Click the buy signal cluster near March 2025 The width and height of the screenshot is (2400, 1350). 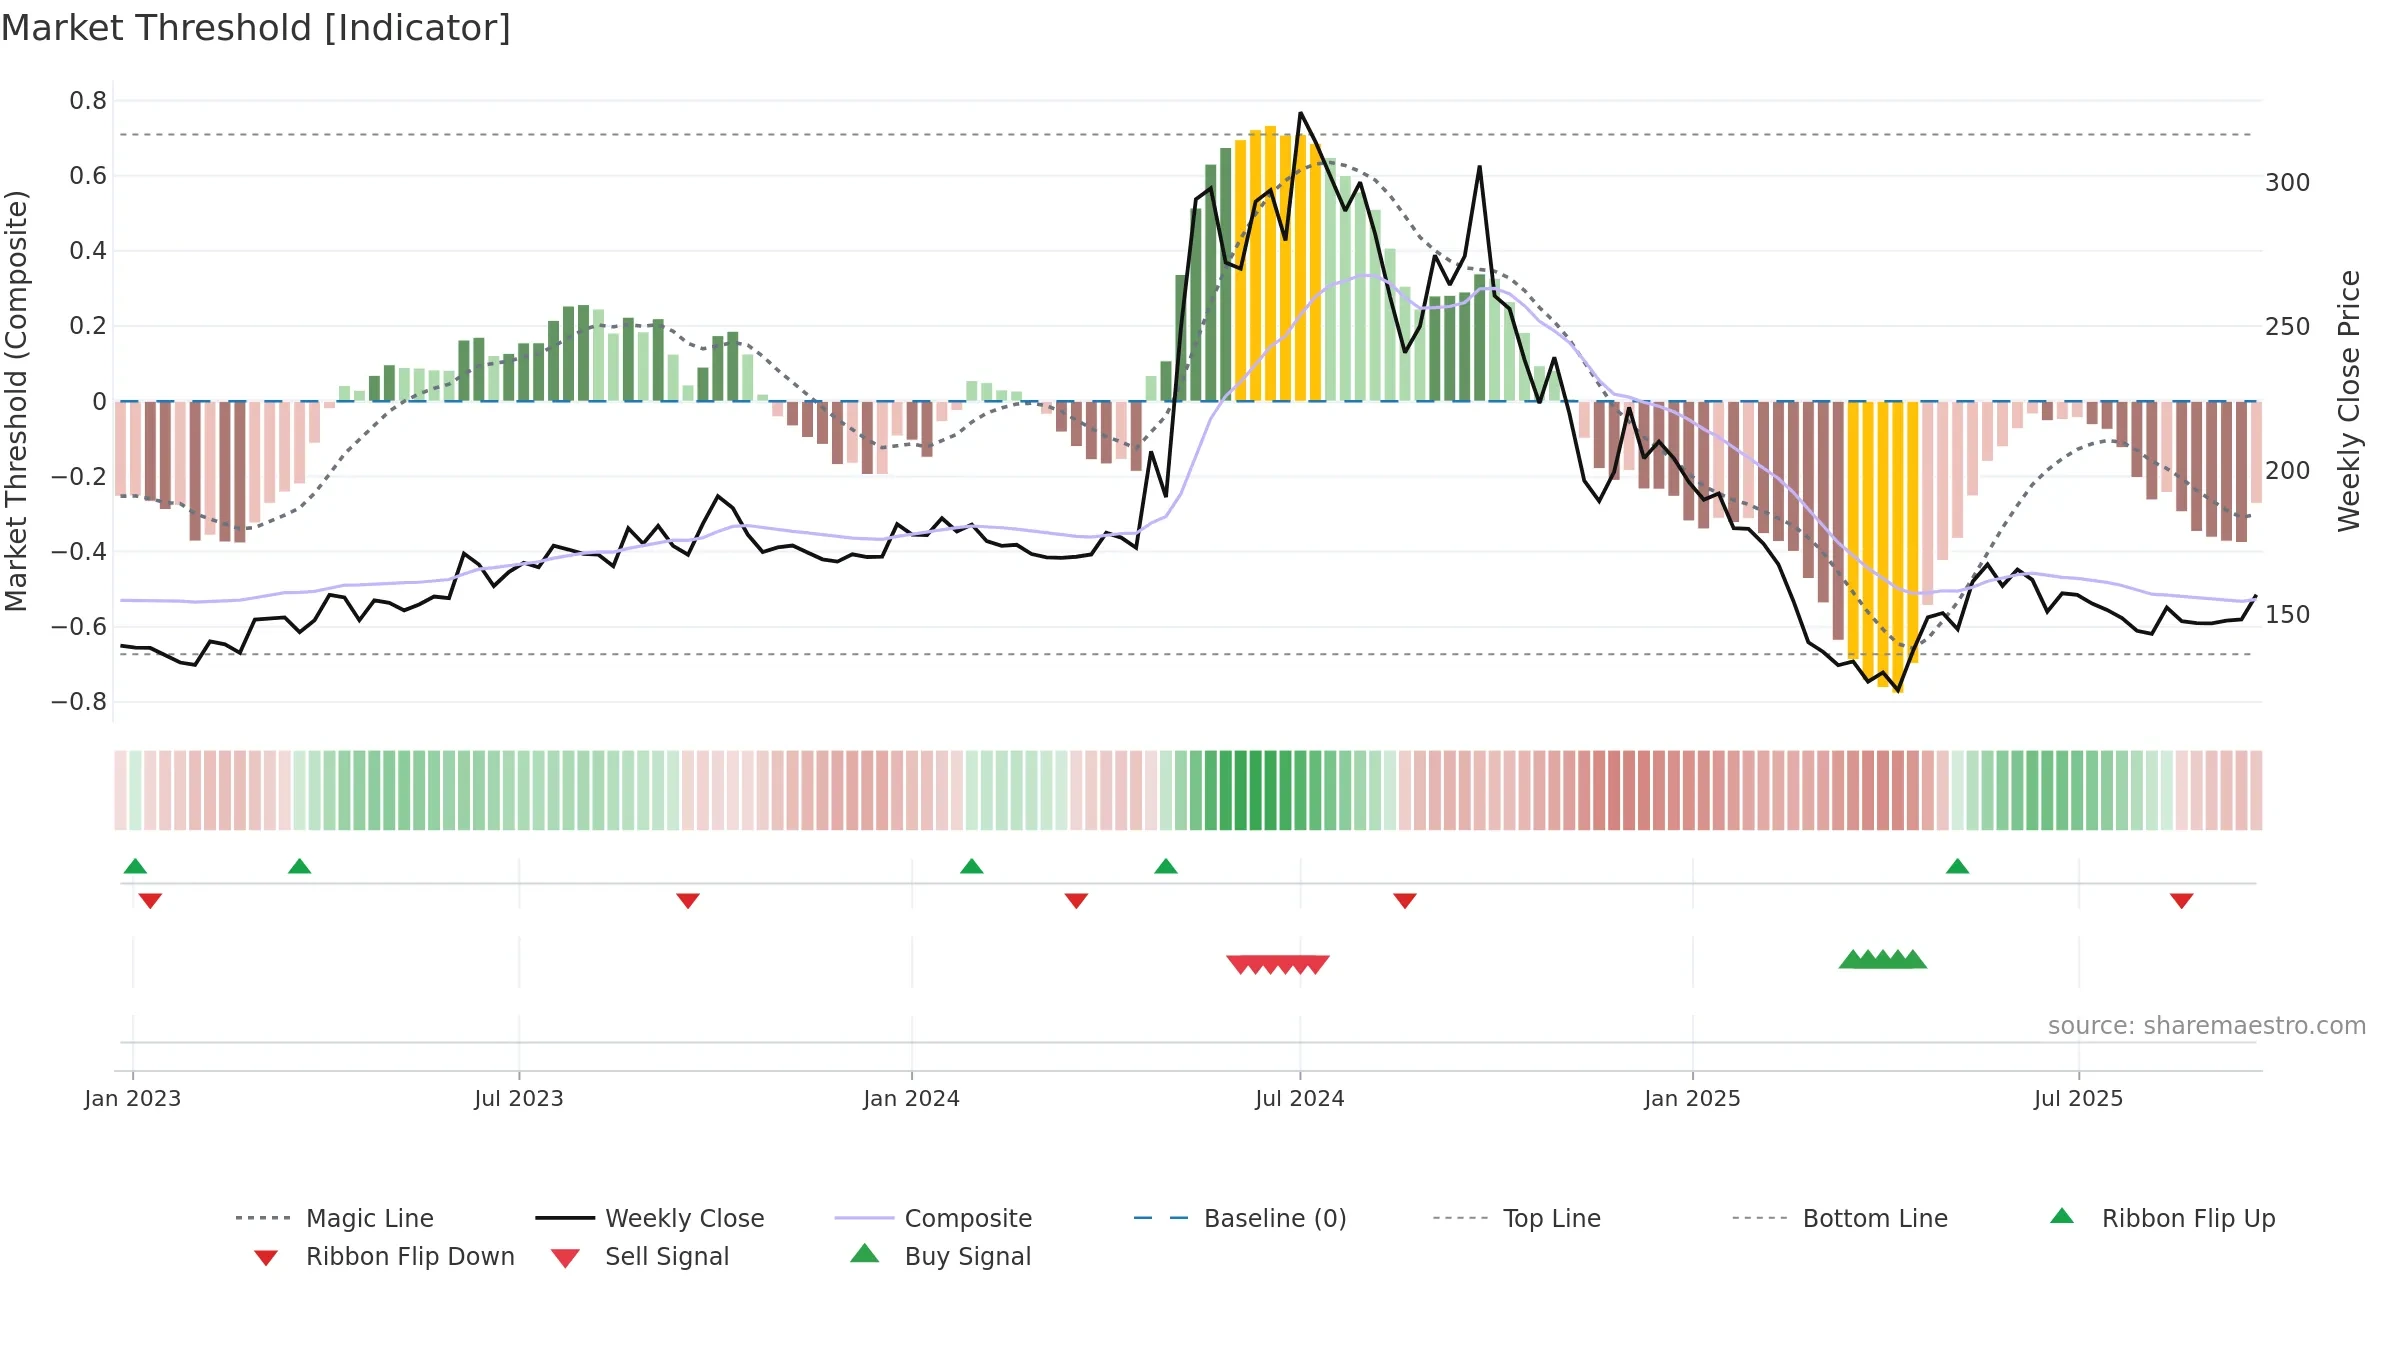[1883, 959]
